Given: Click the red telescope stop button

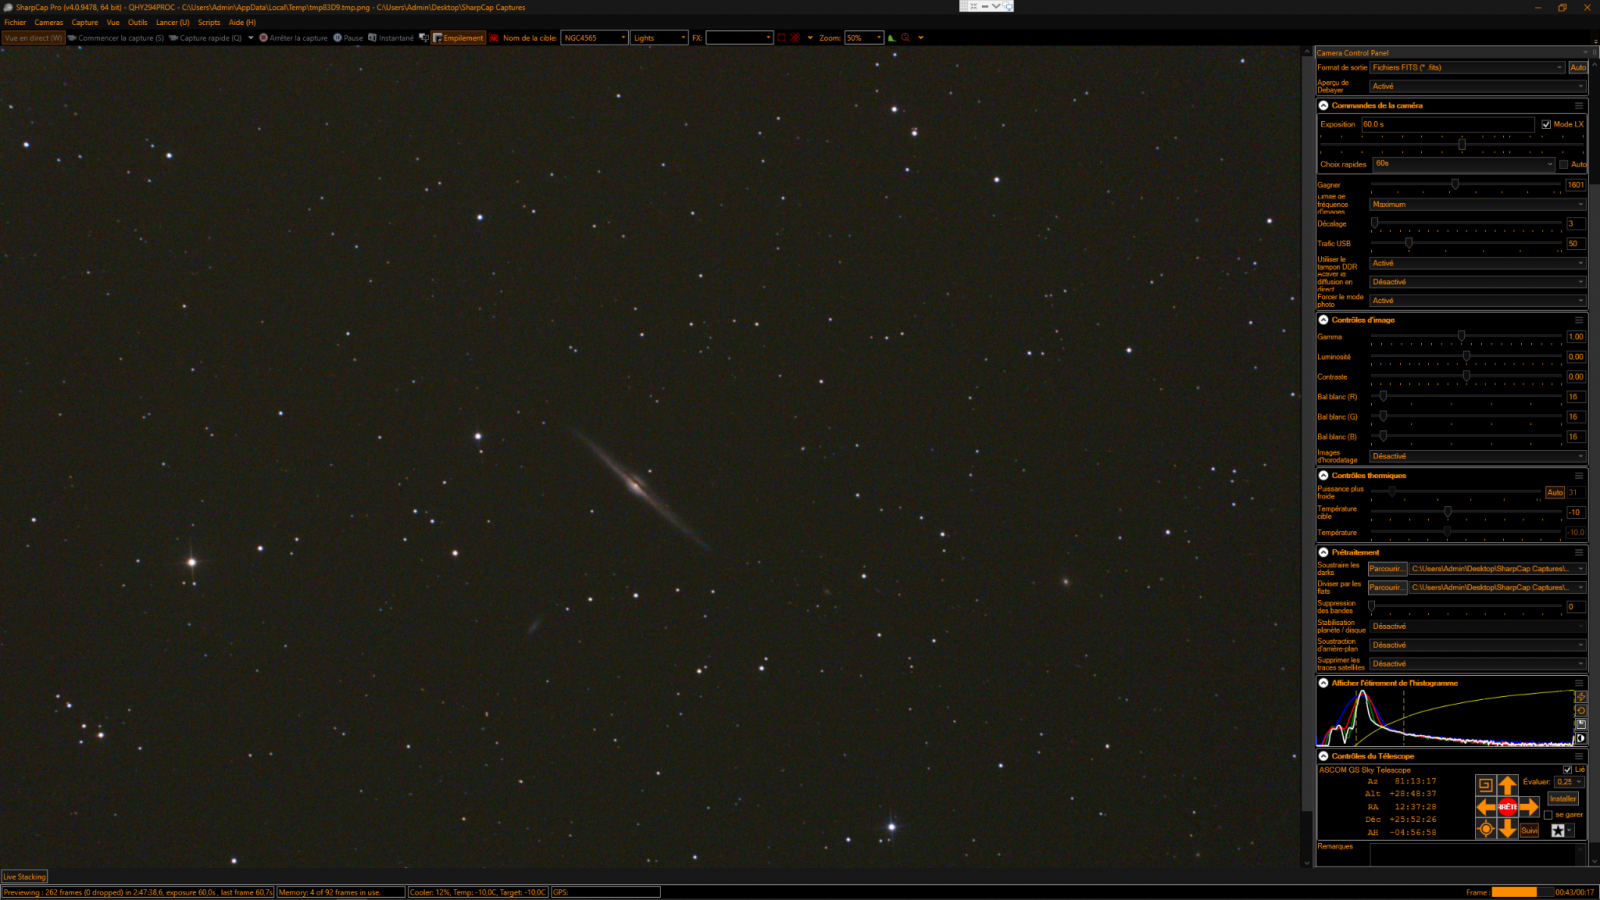Looking at the screenshot, I should (1507, 807).
